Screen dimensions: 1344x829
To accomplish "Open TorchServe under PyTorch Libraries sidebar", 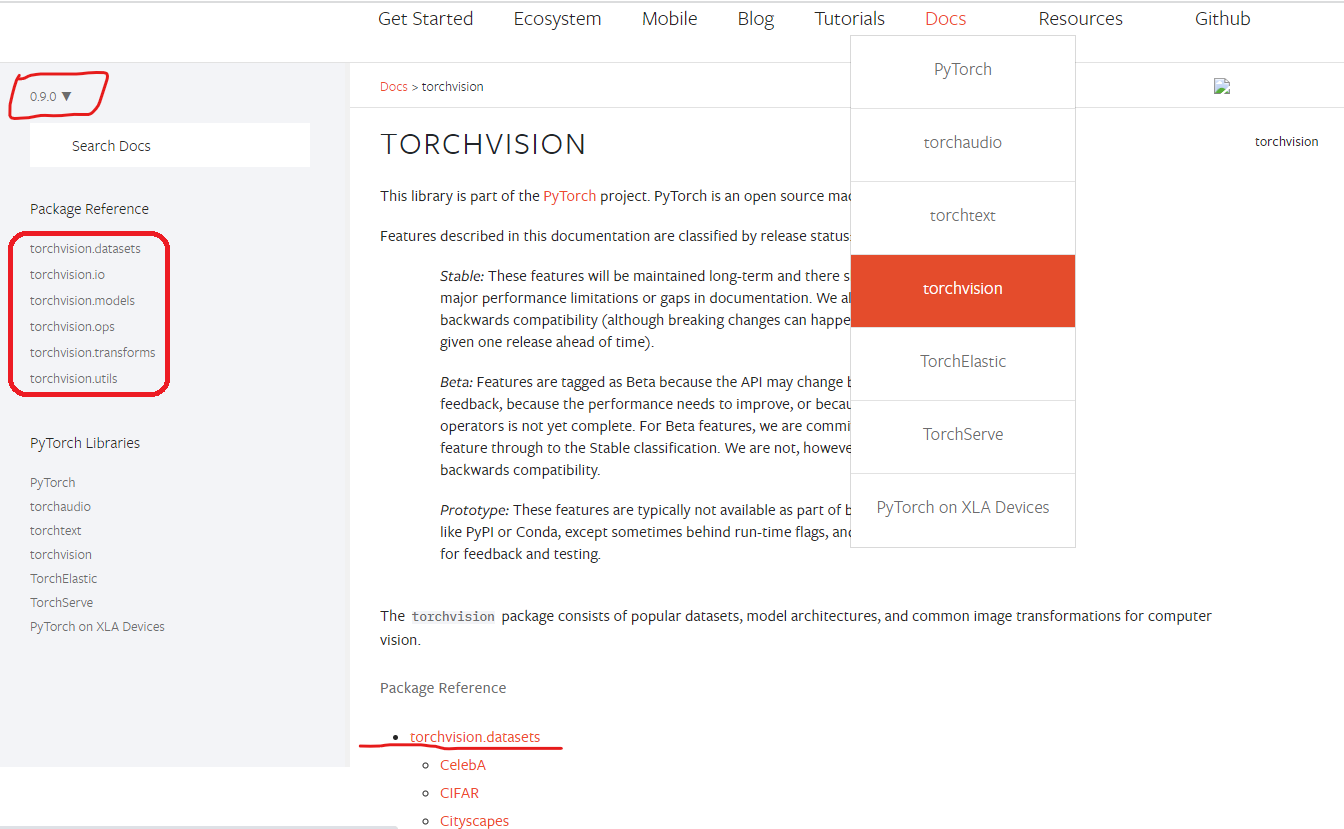I will click(x=61, y=603).
